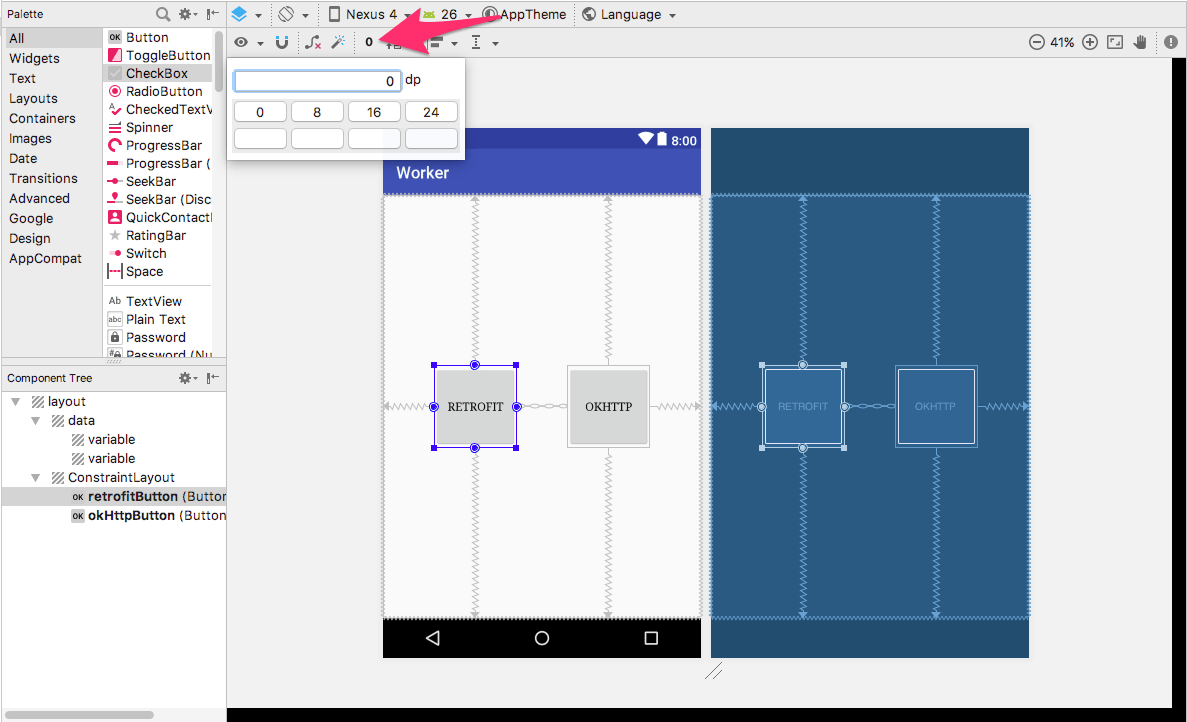Click the zoom to fit screen icon
The height and width of the screenshot is (722, 1187).
(x=1115, y=42)
